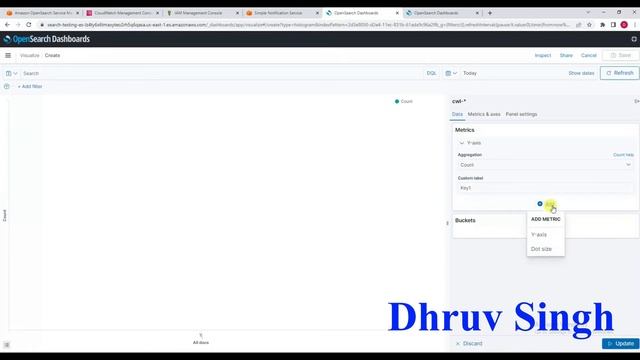Click the filter options icon left of Add filter
Screen dimensions: 640x360
coord(7,87)
